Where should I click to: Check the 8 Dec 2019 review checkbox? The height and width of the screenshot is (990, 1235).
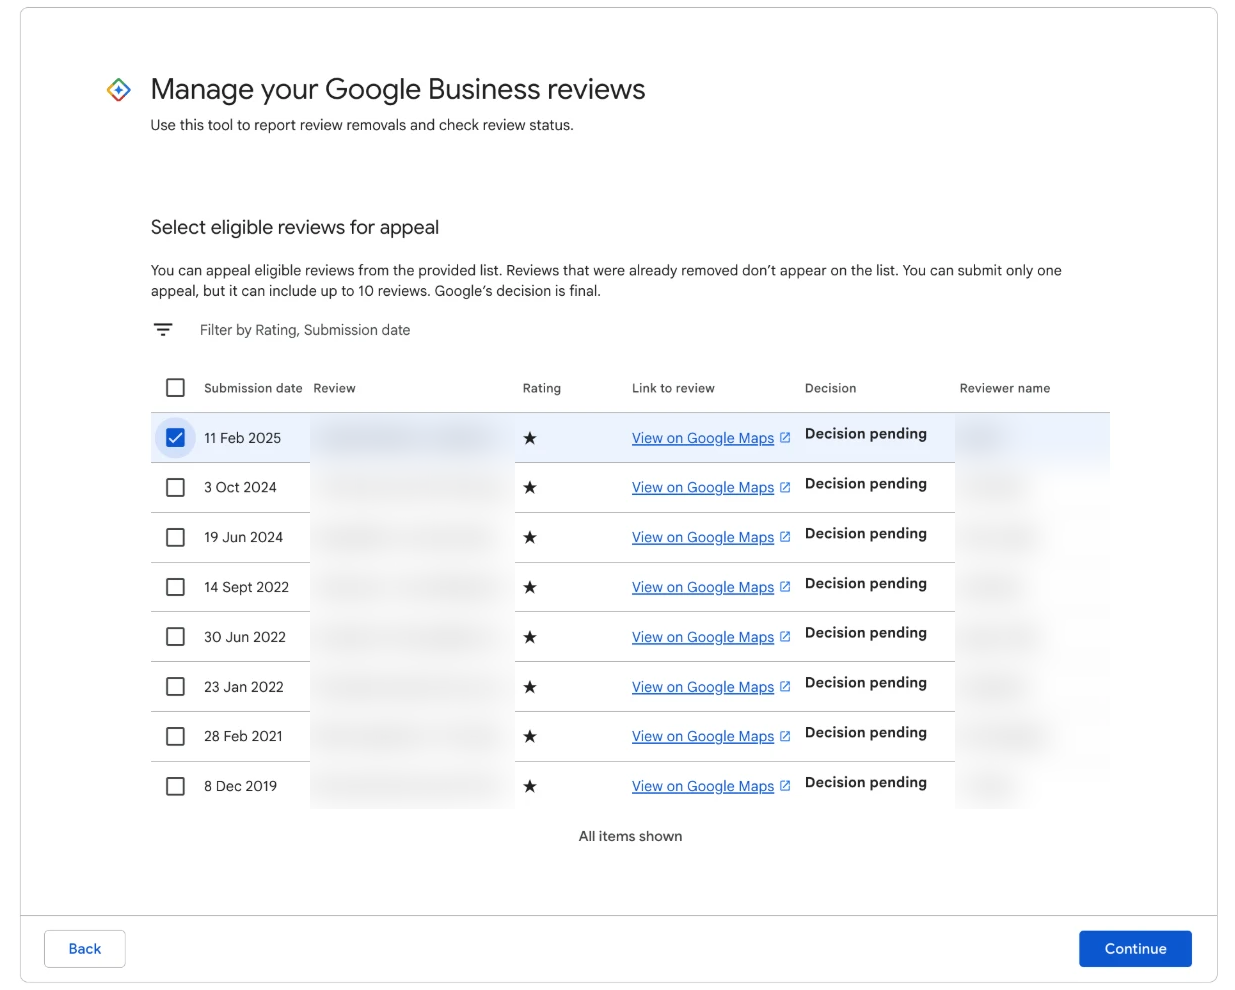(175, 786)
